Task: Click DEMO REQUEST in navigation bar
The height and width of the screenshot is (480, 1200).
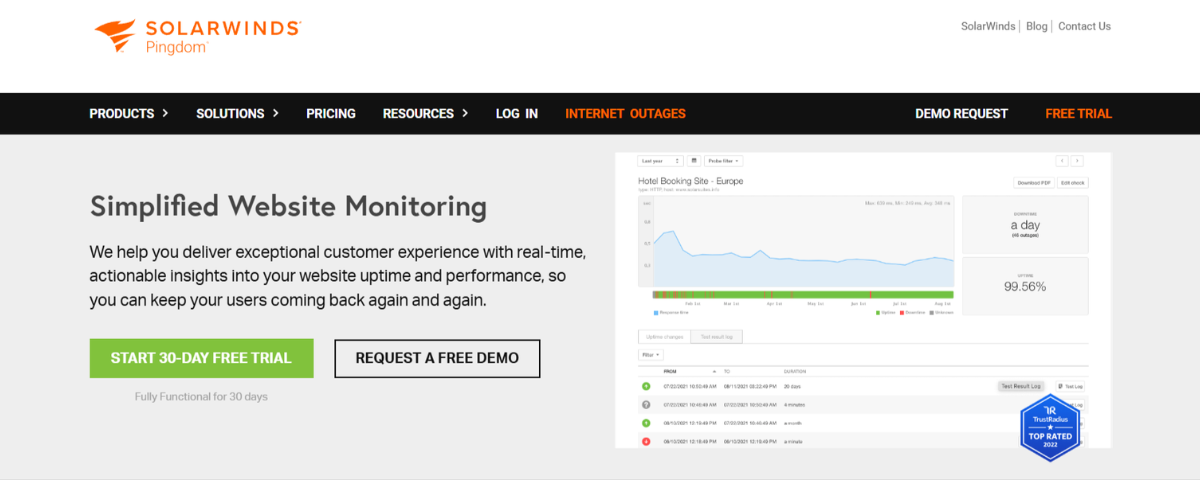Action: [x=961, y=114]
